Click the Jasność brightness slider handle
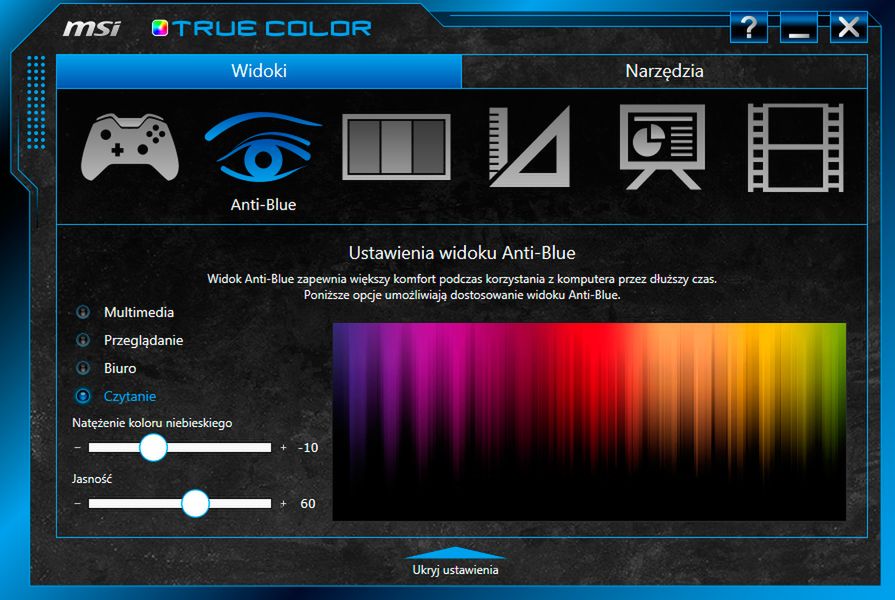Screen dimensions: 895x600 pyautogui.click(x=195, y=504)
